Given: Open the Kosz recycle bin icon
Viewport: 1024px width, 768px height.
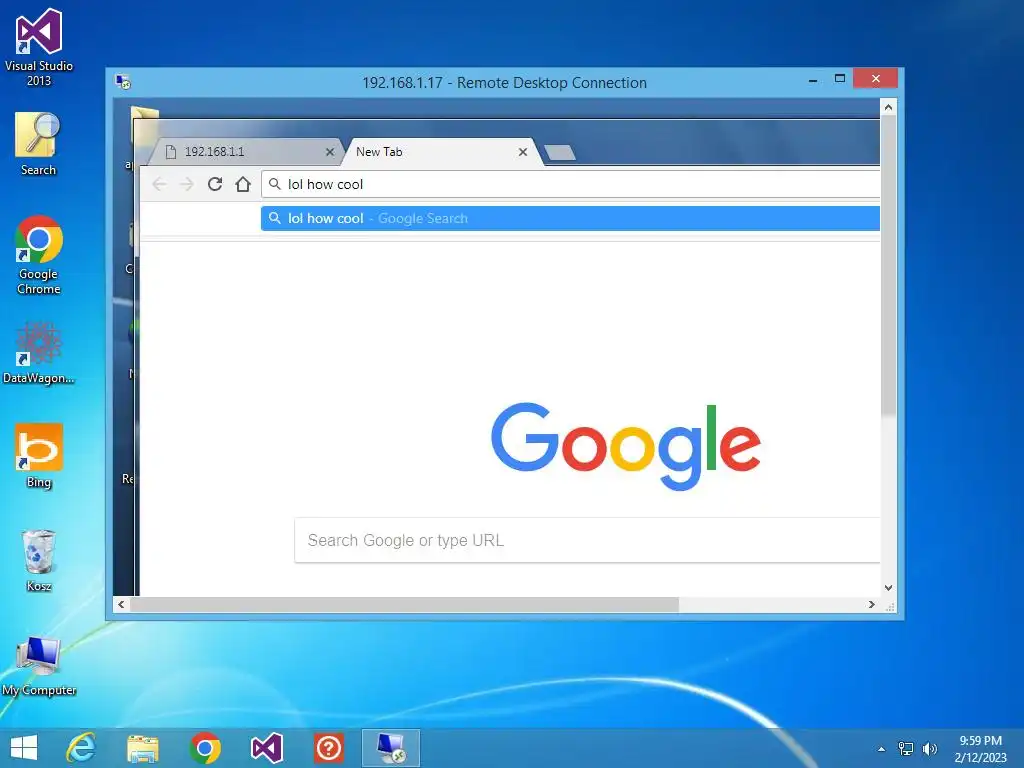Looking at the screenshot, I should coord(39,560).
